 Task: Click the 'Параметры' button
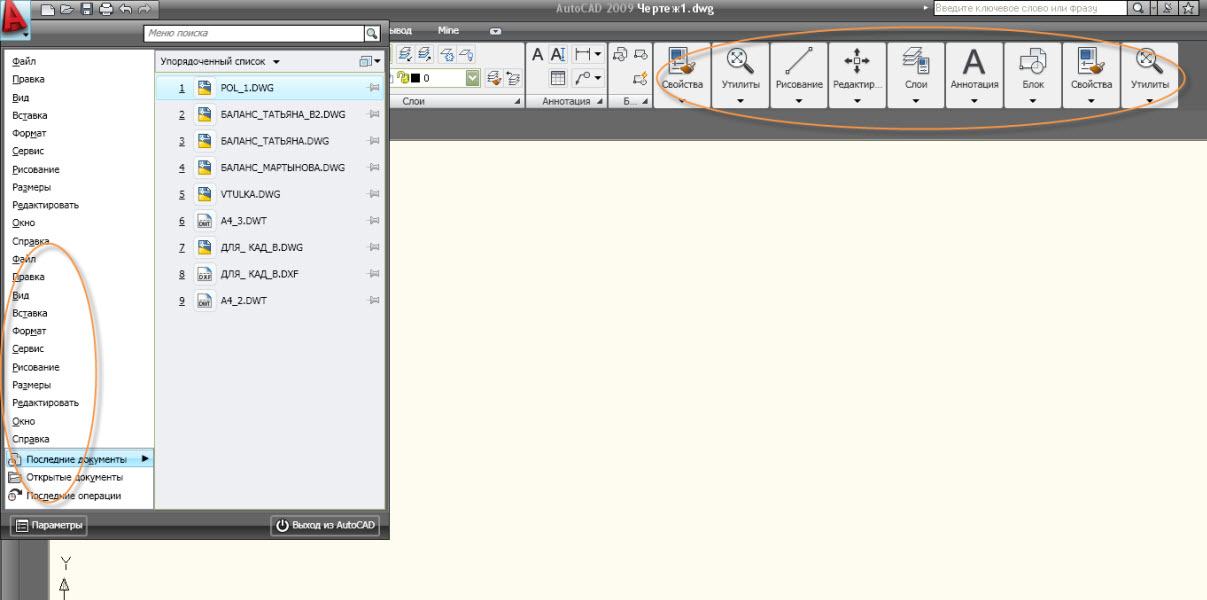click(x=49, y=525)
